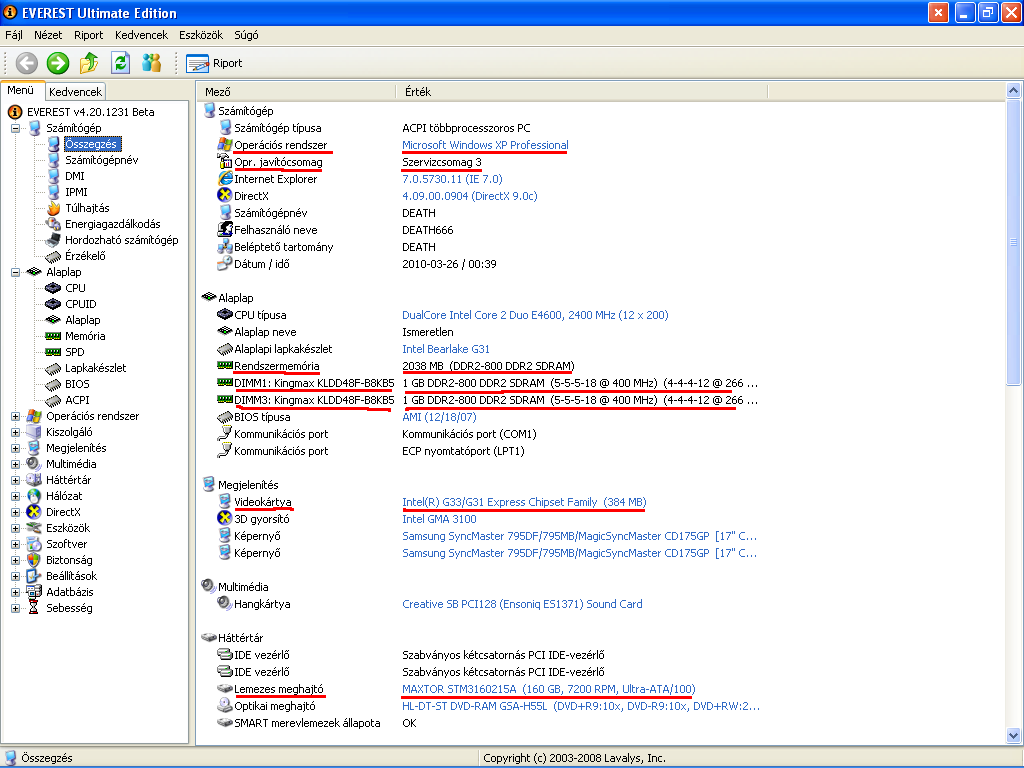Select the Érzékelő sensor item
This screenshot has height=768, width=1024.
pyautogui.click(x=84, y=256)
